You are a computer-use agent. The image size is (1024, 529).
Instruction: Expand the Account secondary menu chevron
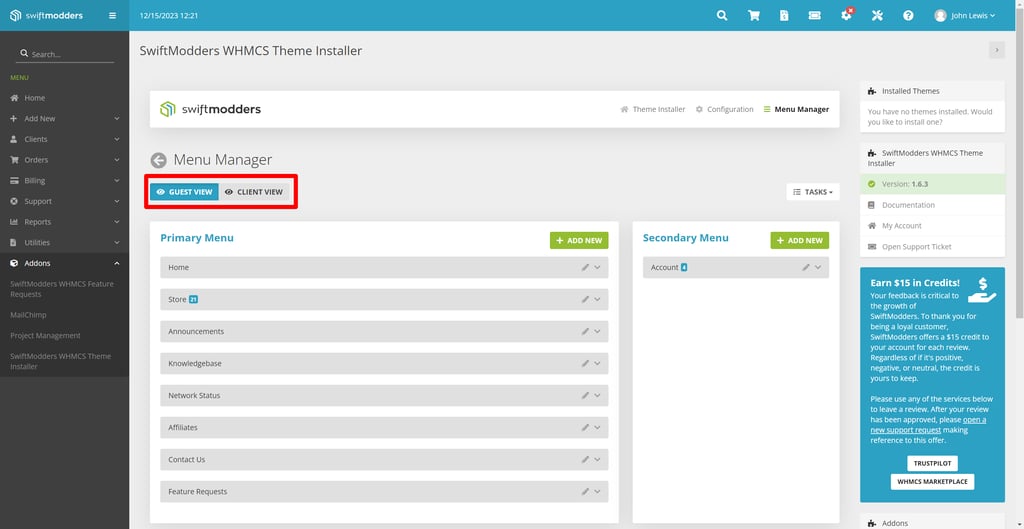coord(818,267)
